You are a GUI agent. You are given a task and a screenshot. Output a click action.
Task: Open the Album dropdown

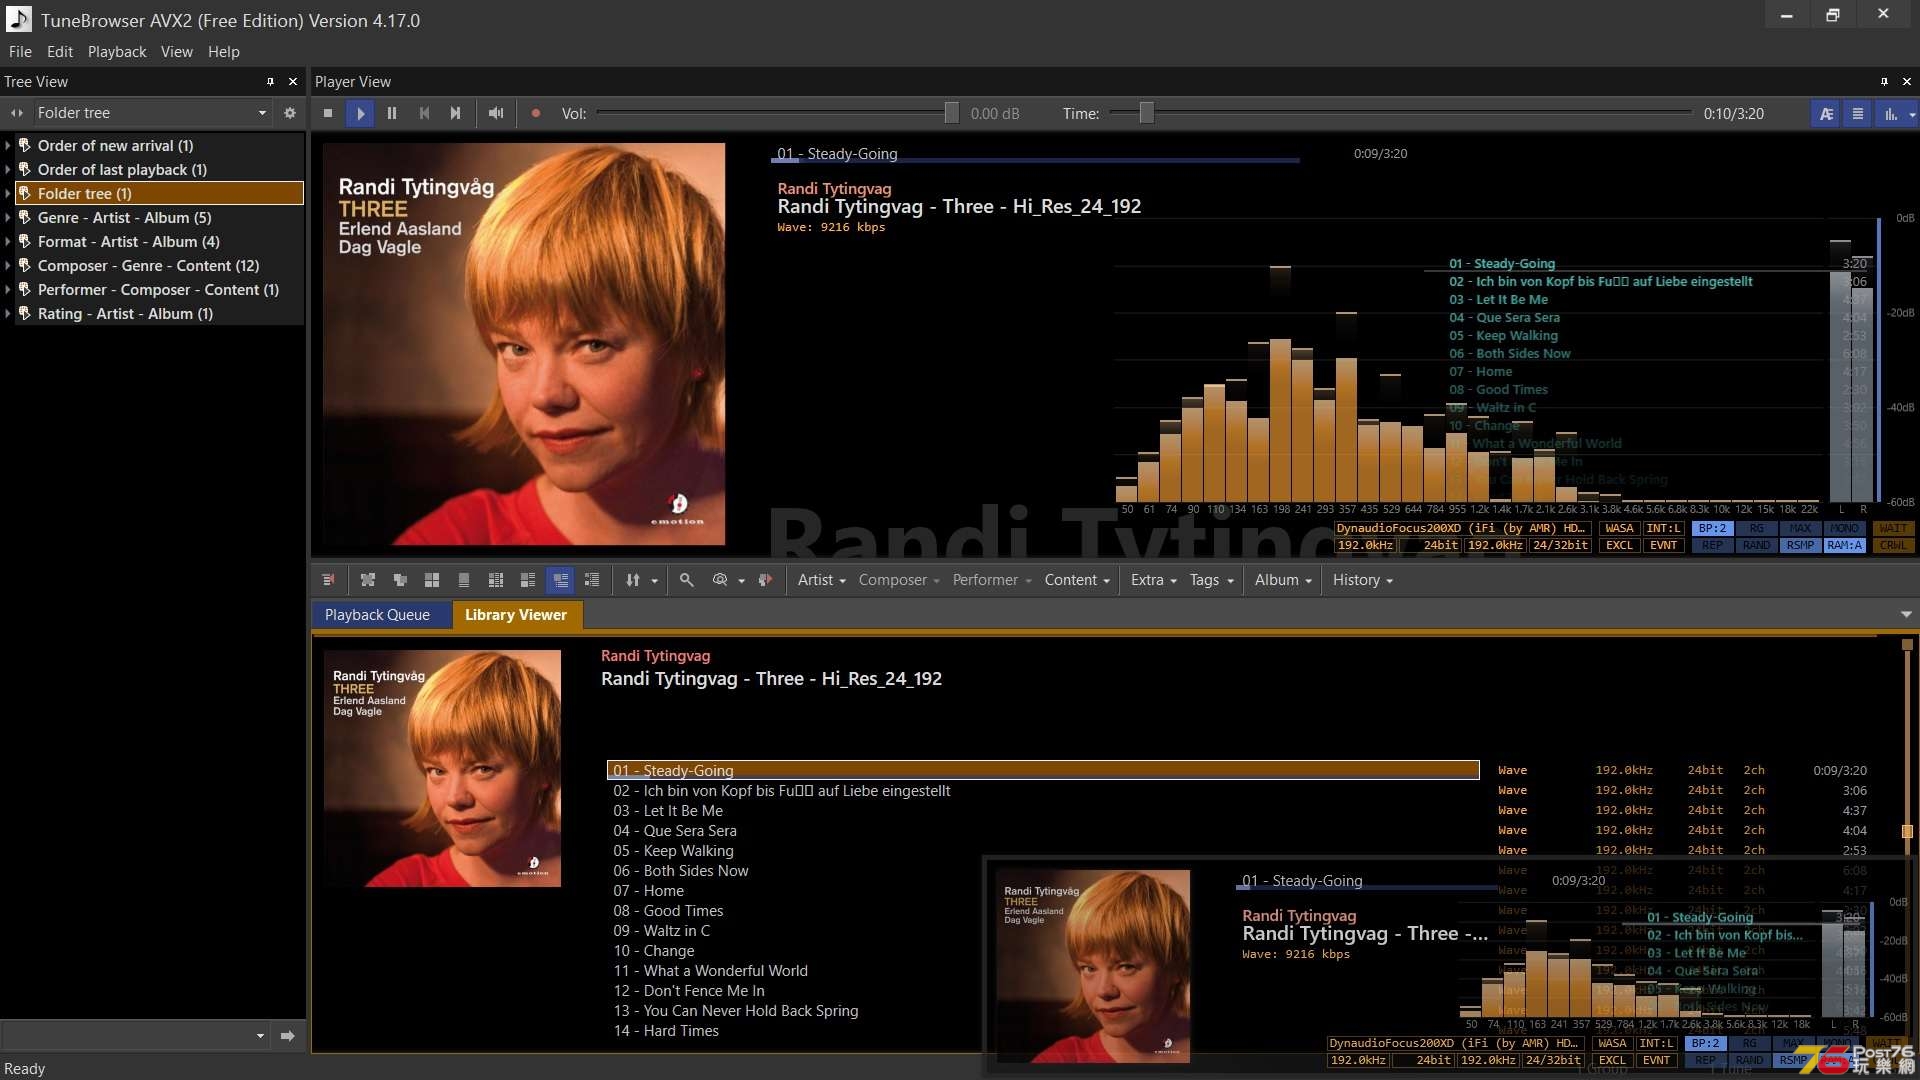point(1283,580)
